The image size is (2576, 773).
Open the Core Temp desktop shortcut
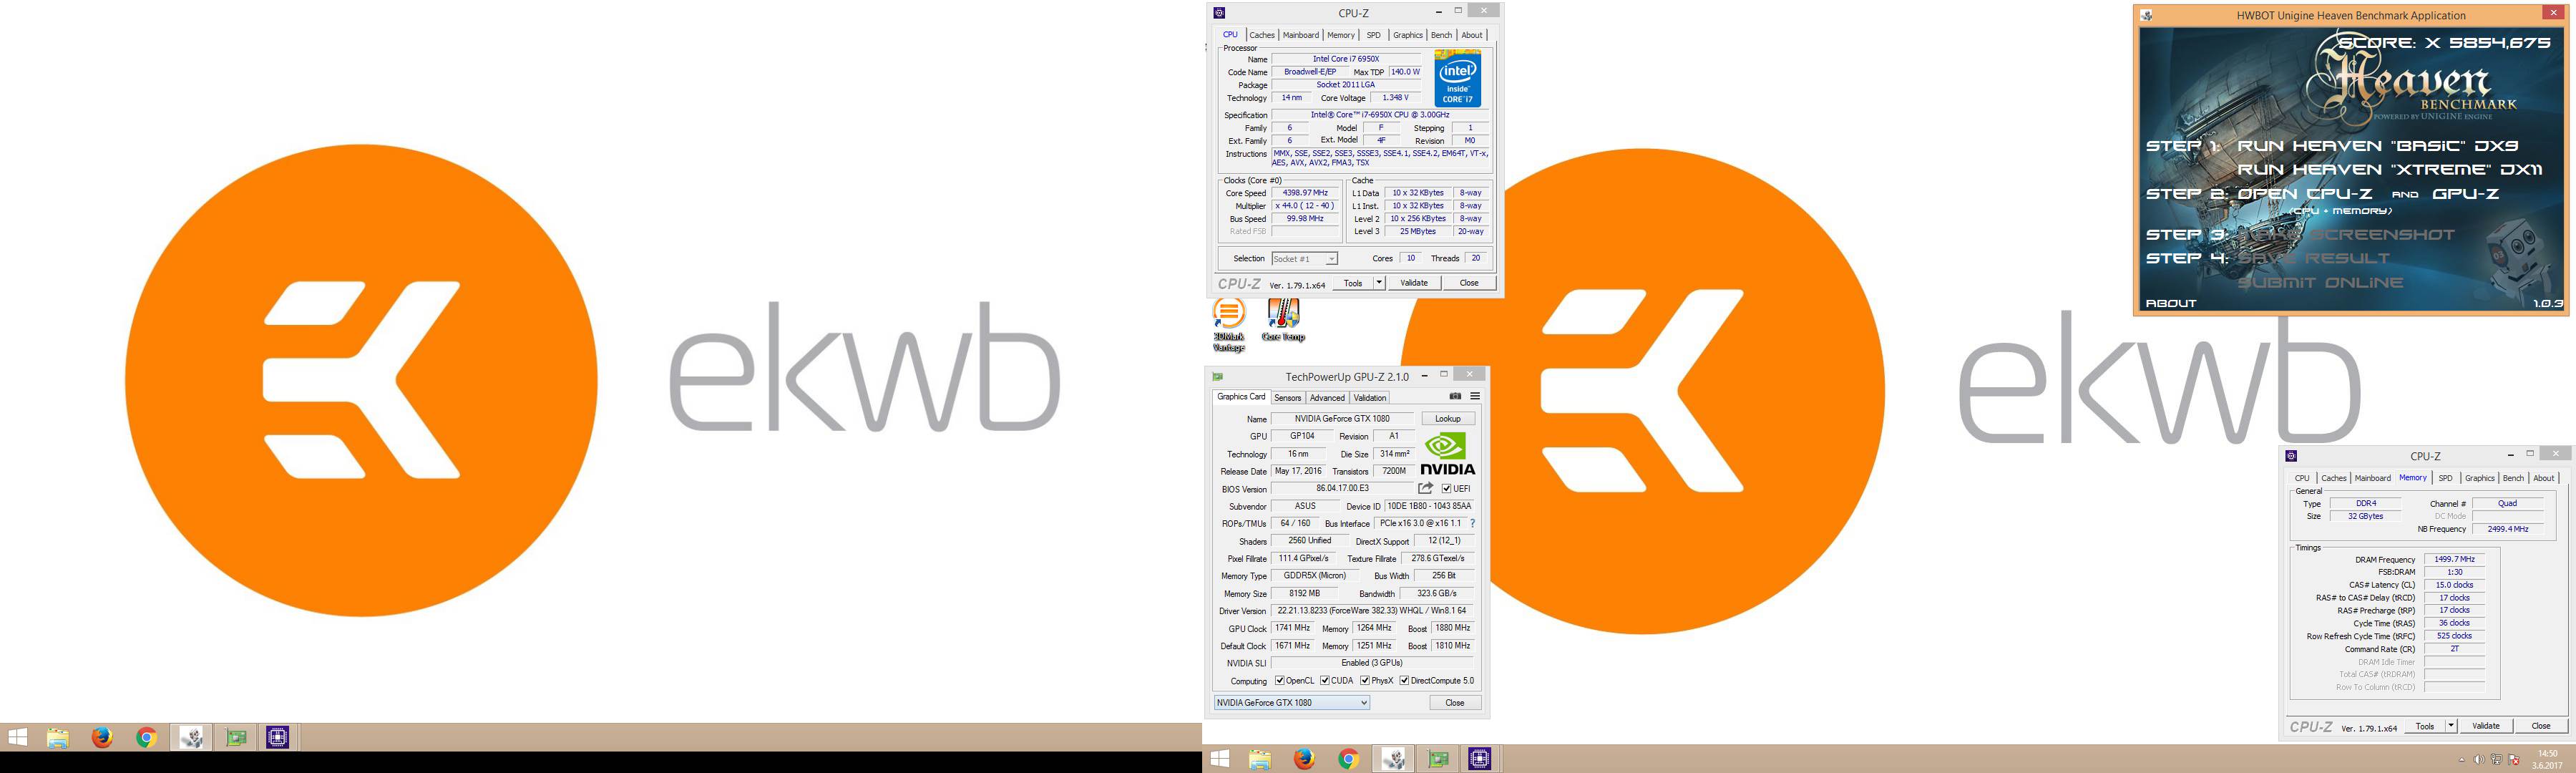pos(1283,320)
